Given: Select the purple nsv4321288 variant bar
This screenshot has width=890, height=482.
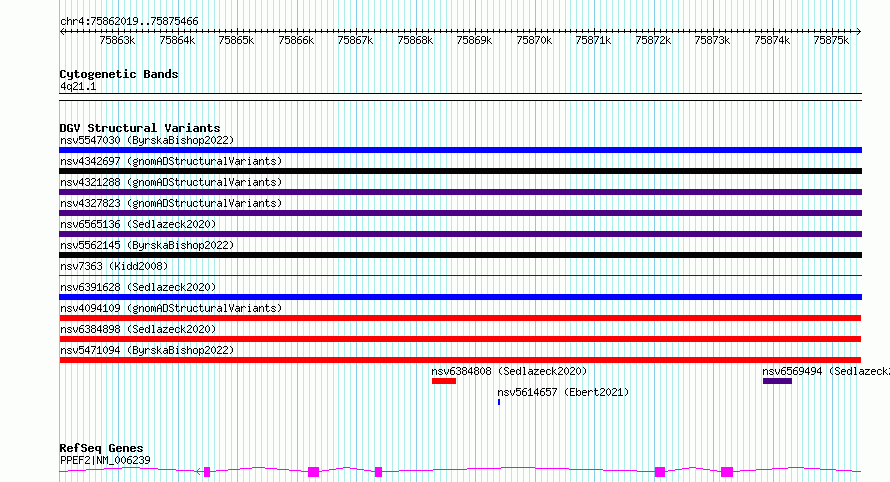Looking at the screenshot, I should (460, 192).
